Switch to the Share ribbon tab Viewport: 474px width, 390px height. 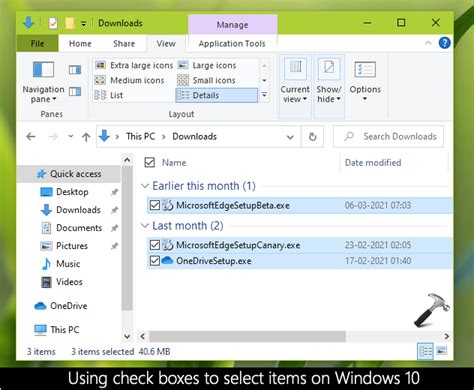tap(124, 44)
